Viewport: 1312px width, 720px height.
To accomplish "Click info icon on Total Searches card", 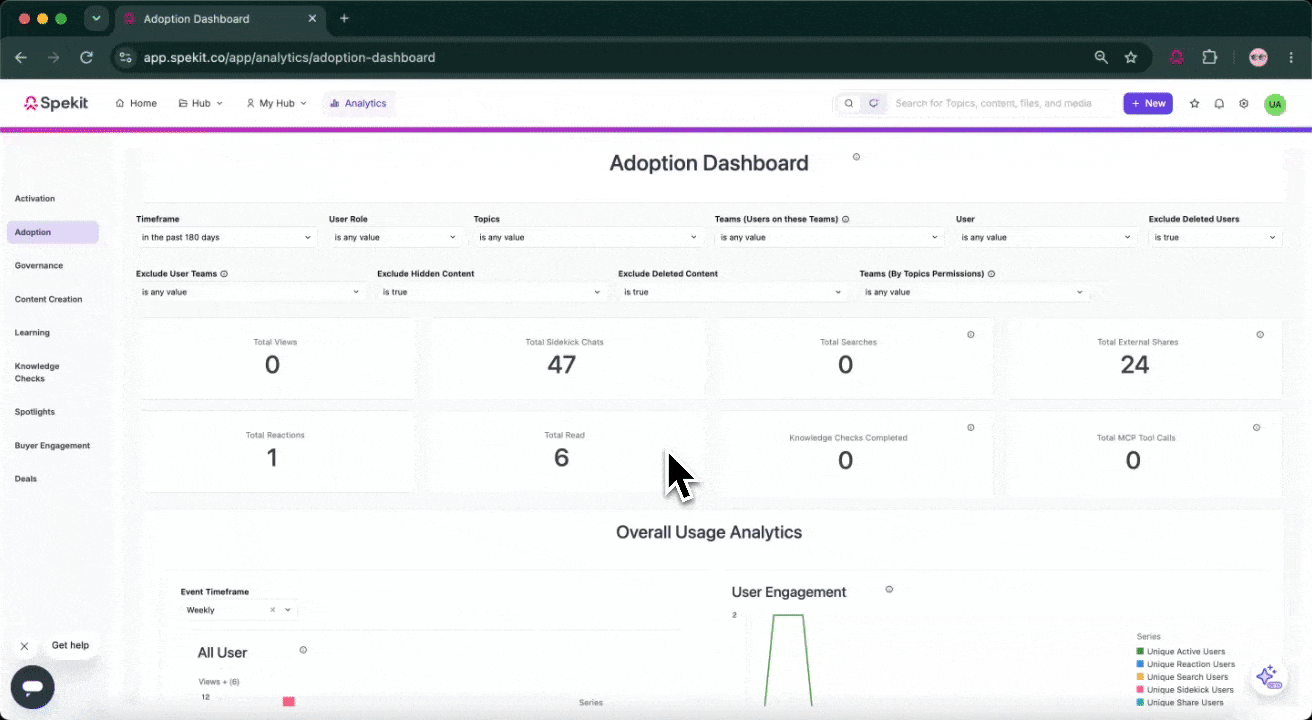I will 970,335.
